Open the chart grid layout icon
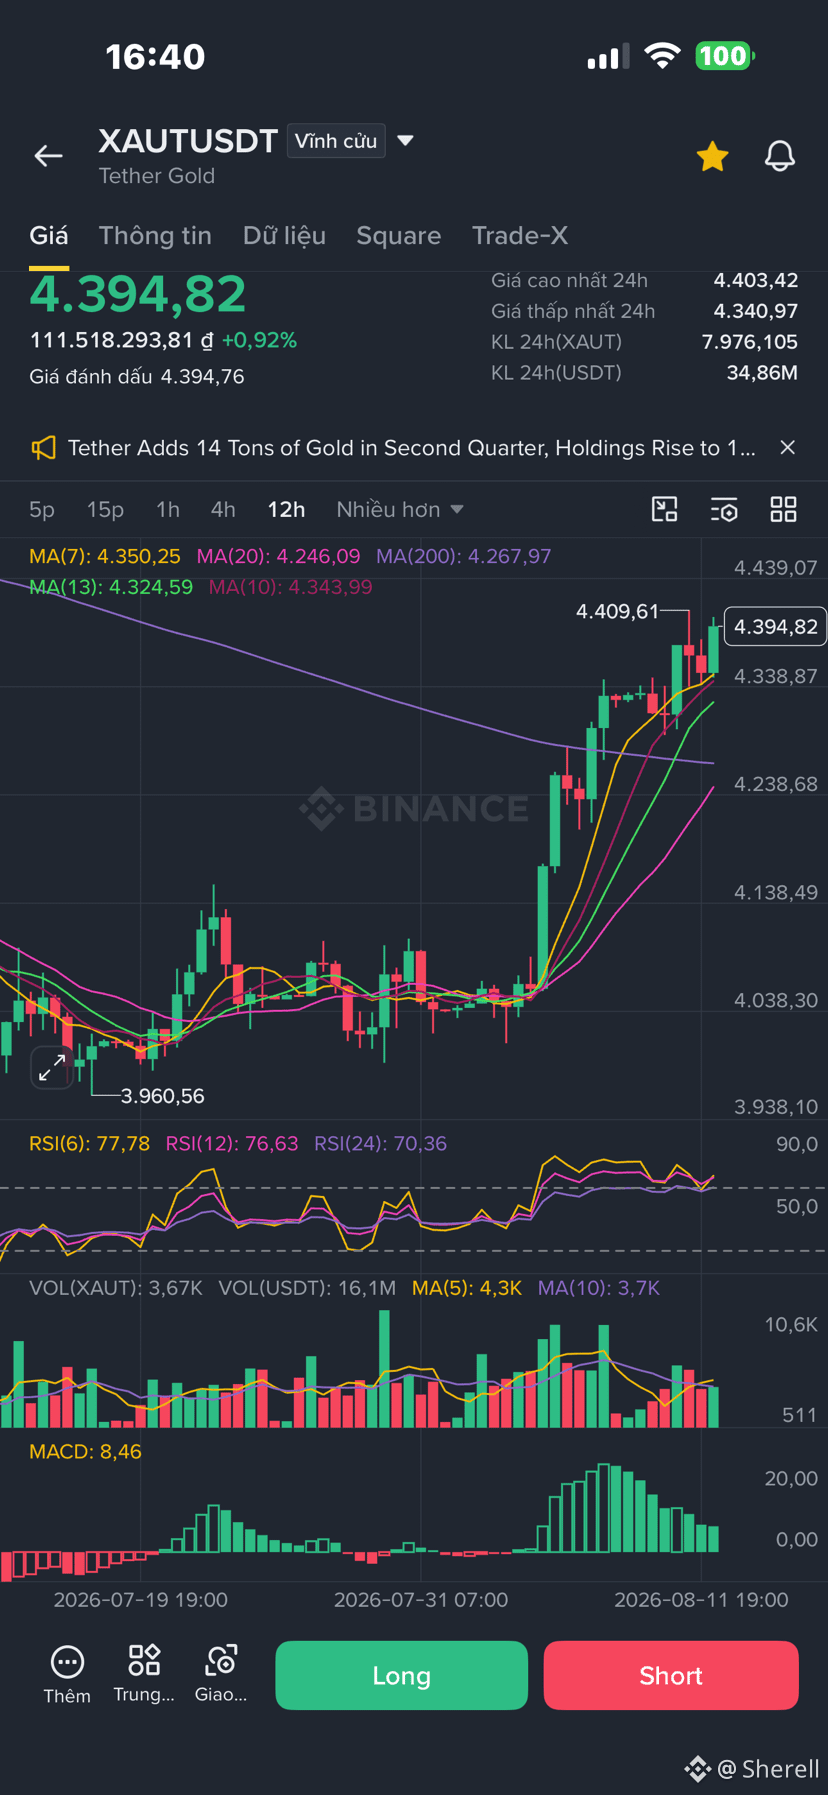Screen dimensions: 828x1795 784,510
